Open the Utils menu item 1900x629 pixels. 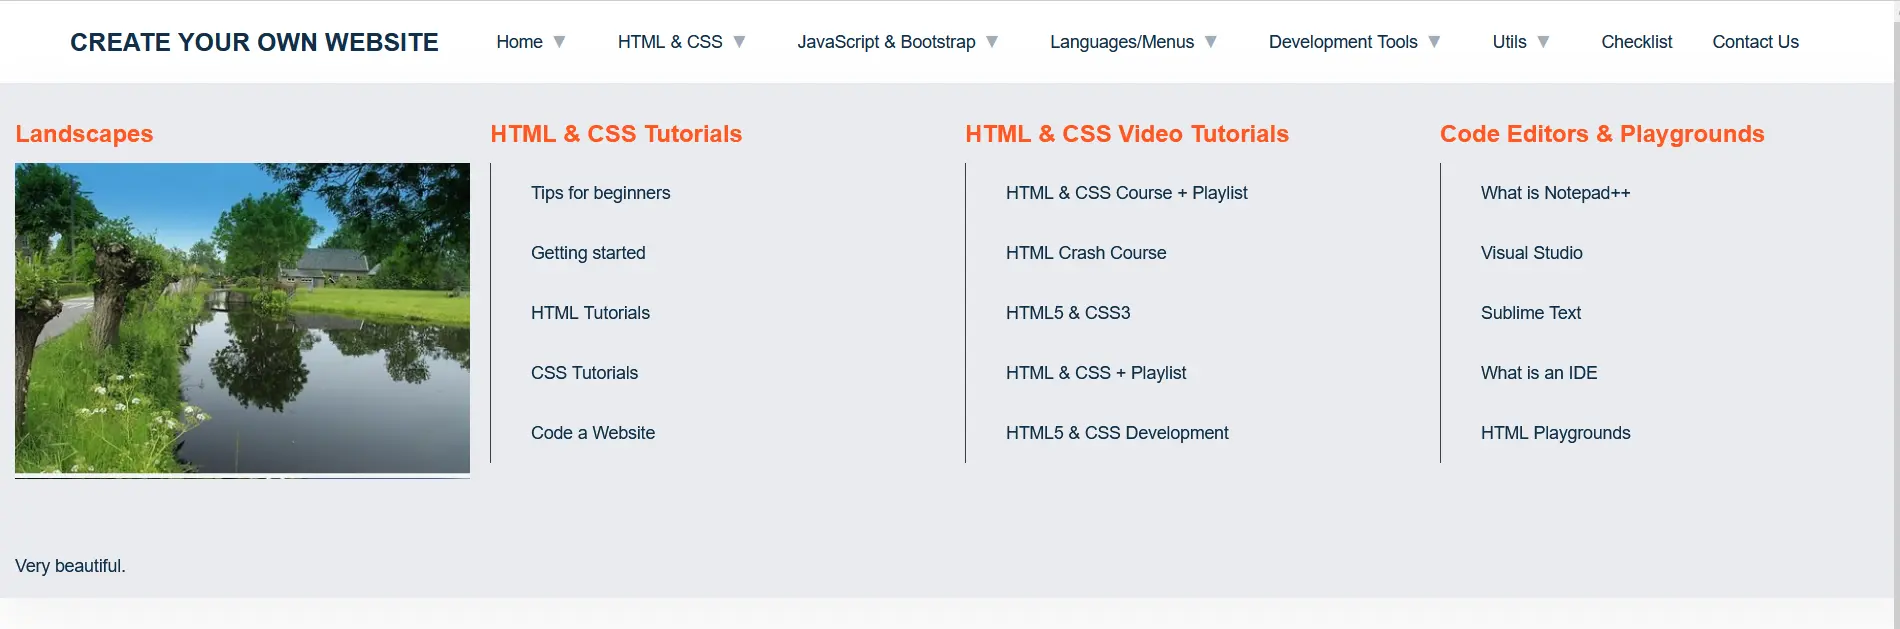(x=1509, y=42)
